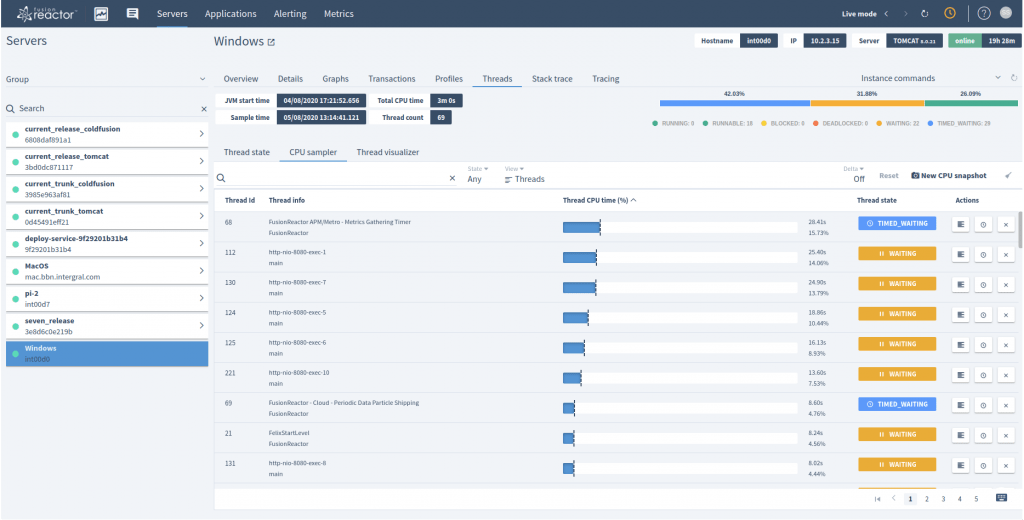1024x520 pixels.
Task: Clear the thread filter with X icon
Action: point(453,178)
